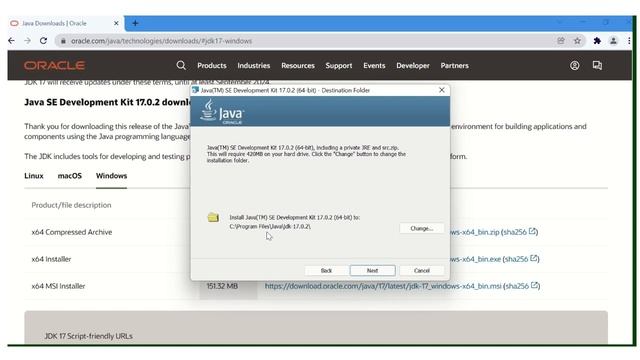Click the 'x64 Installer' row label
This screenshot has height=360, width=640.
(51, 259)
